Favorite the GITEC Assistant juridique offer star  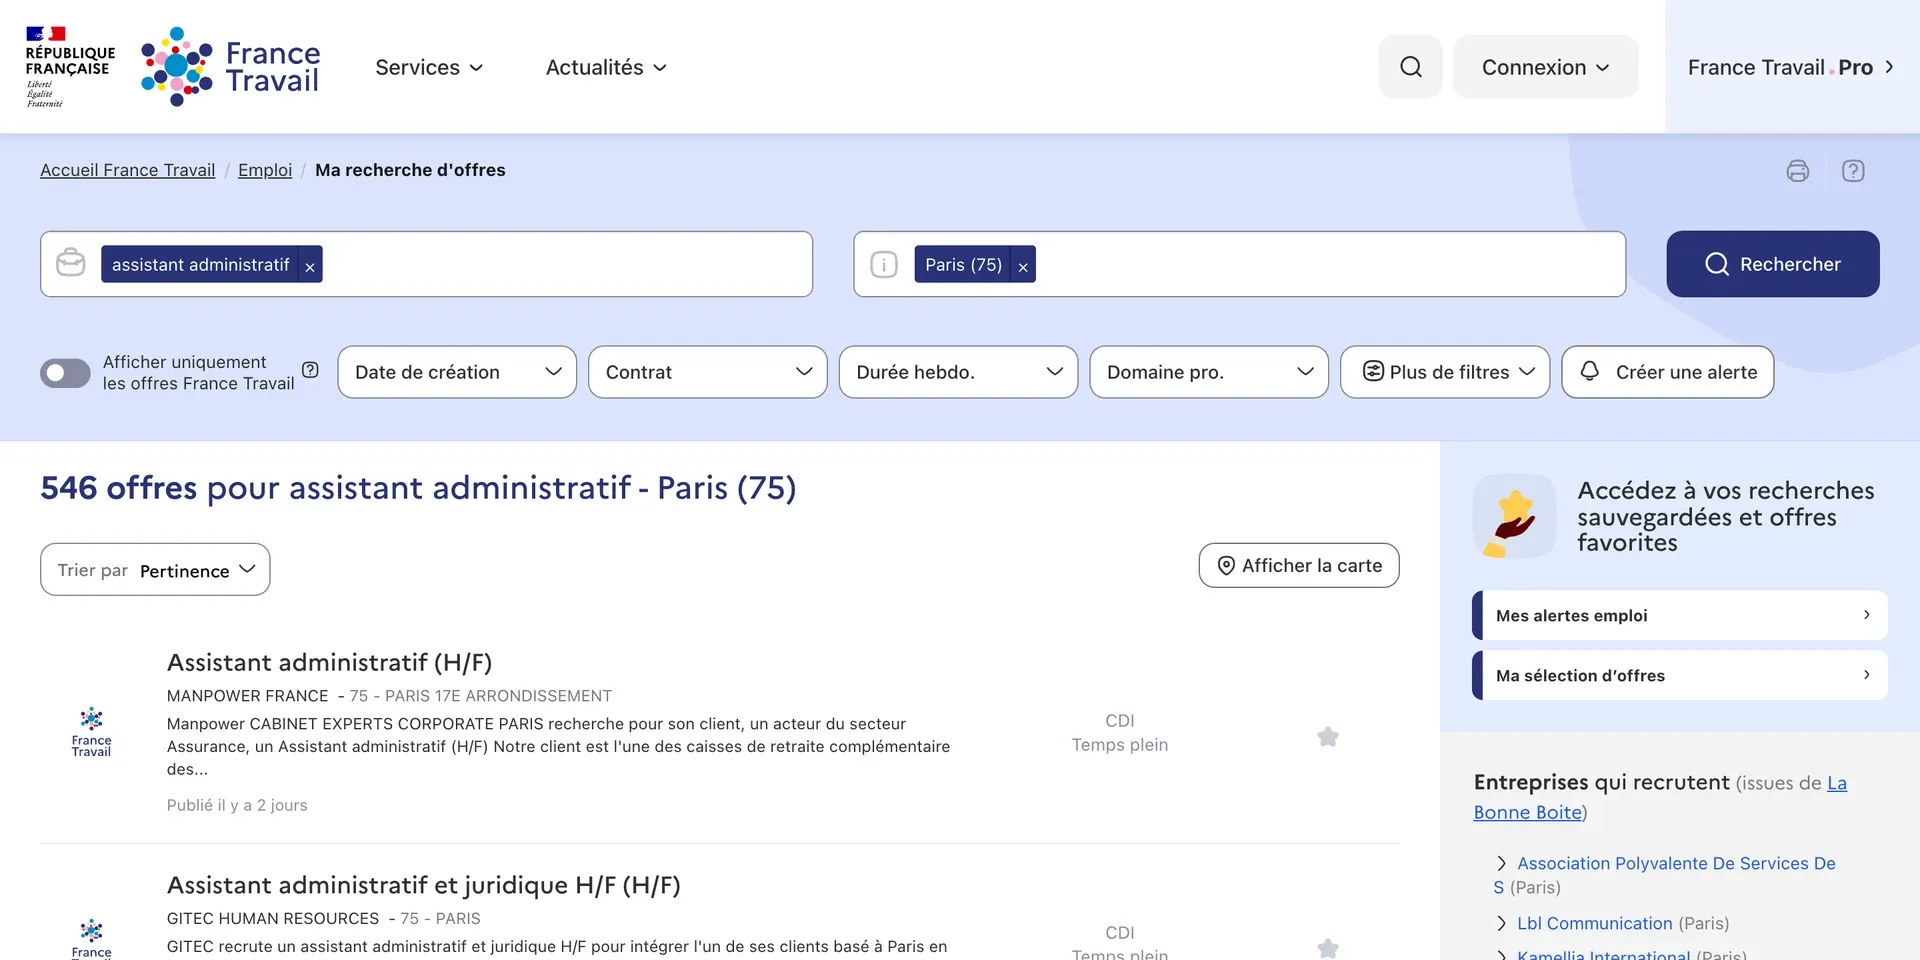(1328, 948)
